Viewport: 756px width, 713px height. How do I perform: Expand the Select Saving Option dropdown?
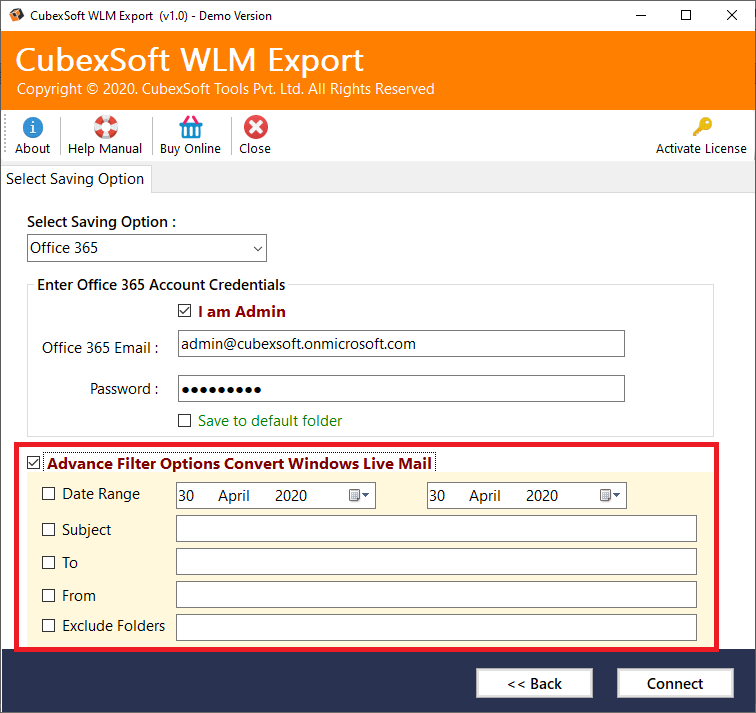coord(258,248)
